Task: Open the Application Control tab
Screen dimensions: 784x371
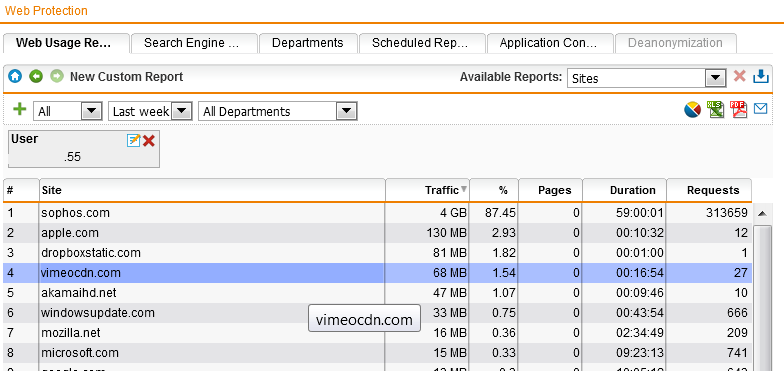Action: click(550, 43)
